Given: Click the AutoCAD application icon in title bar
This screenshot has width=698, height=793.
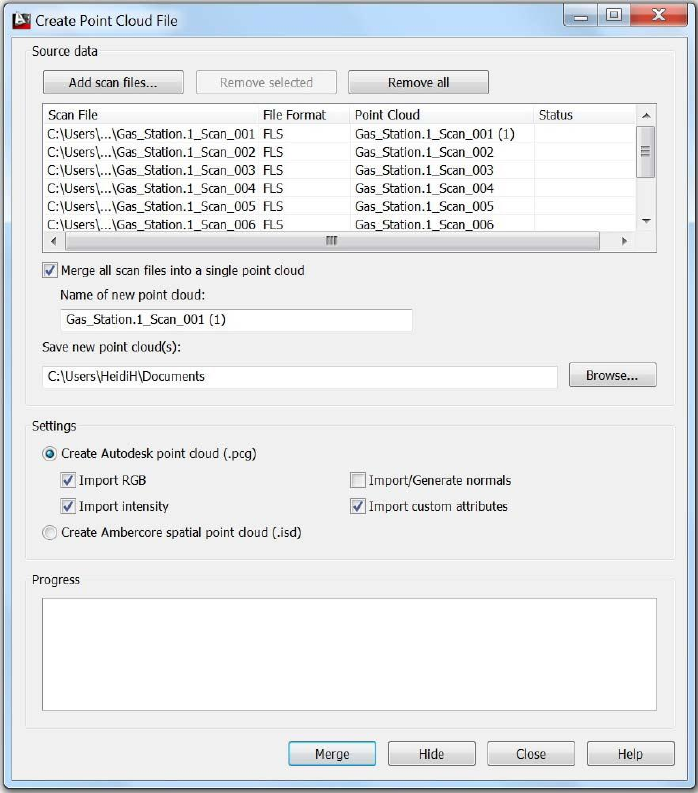Looking at the screenshot, I should pos(21,20).
